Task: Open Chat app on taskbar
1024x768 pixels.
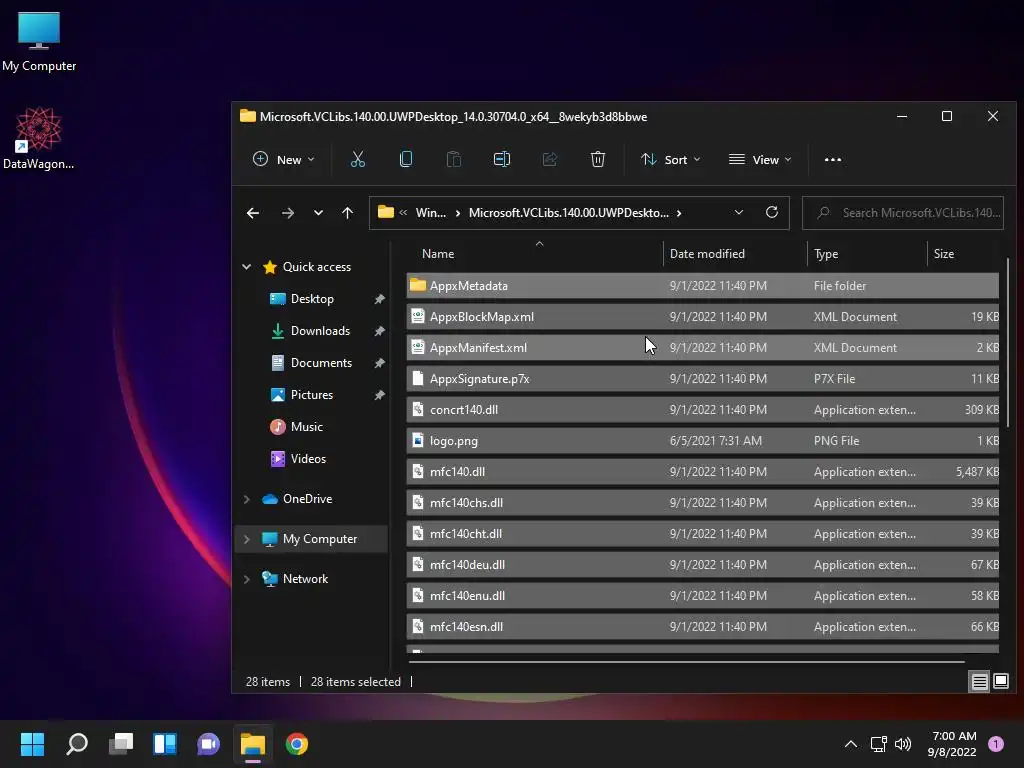Action: pyautogui.click(x=208, y=744)
